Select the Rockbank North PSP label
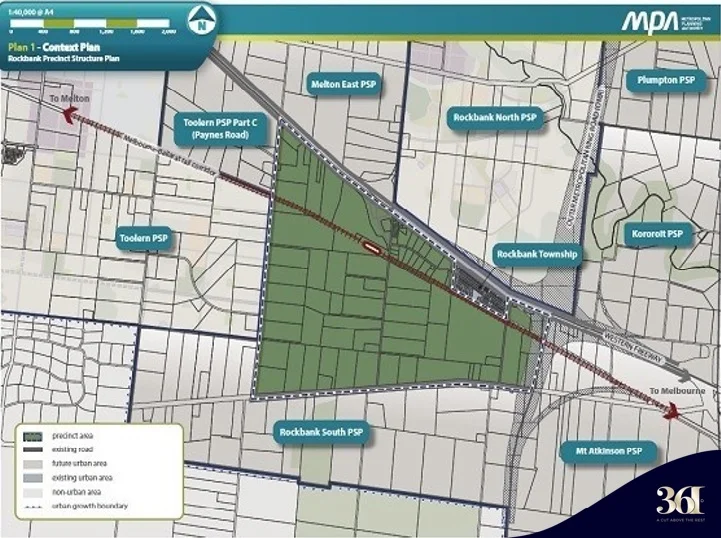 494,117
